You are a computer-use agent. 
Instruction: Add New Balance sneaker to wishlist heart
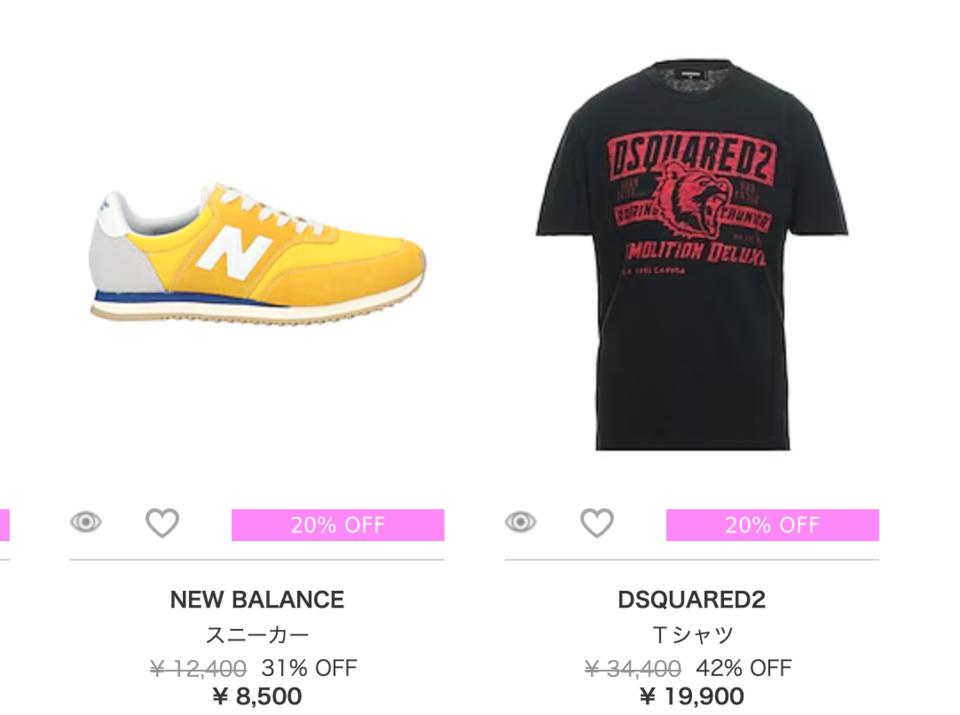(162, 523)
